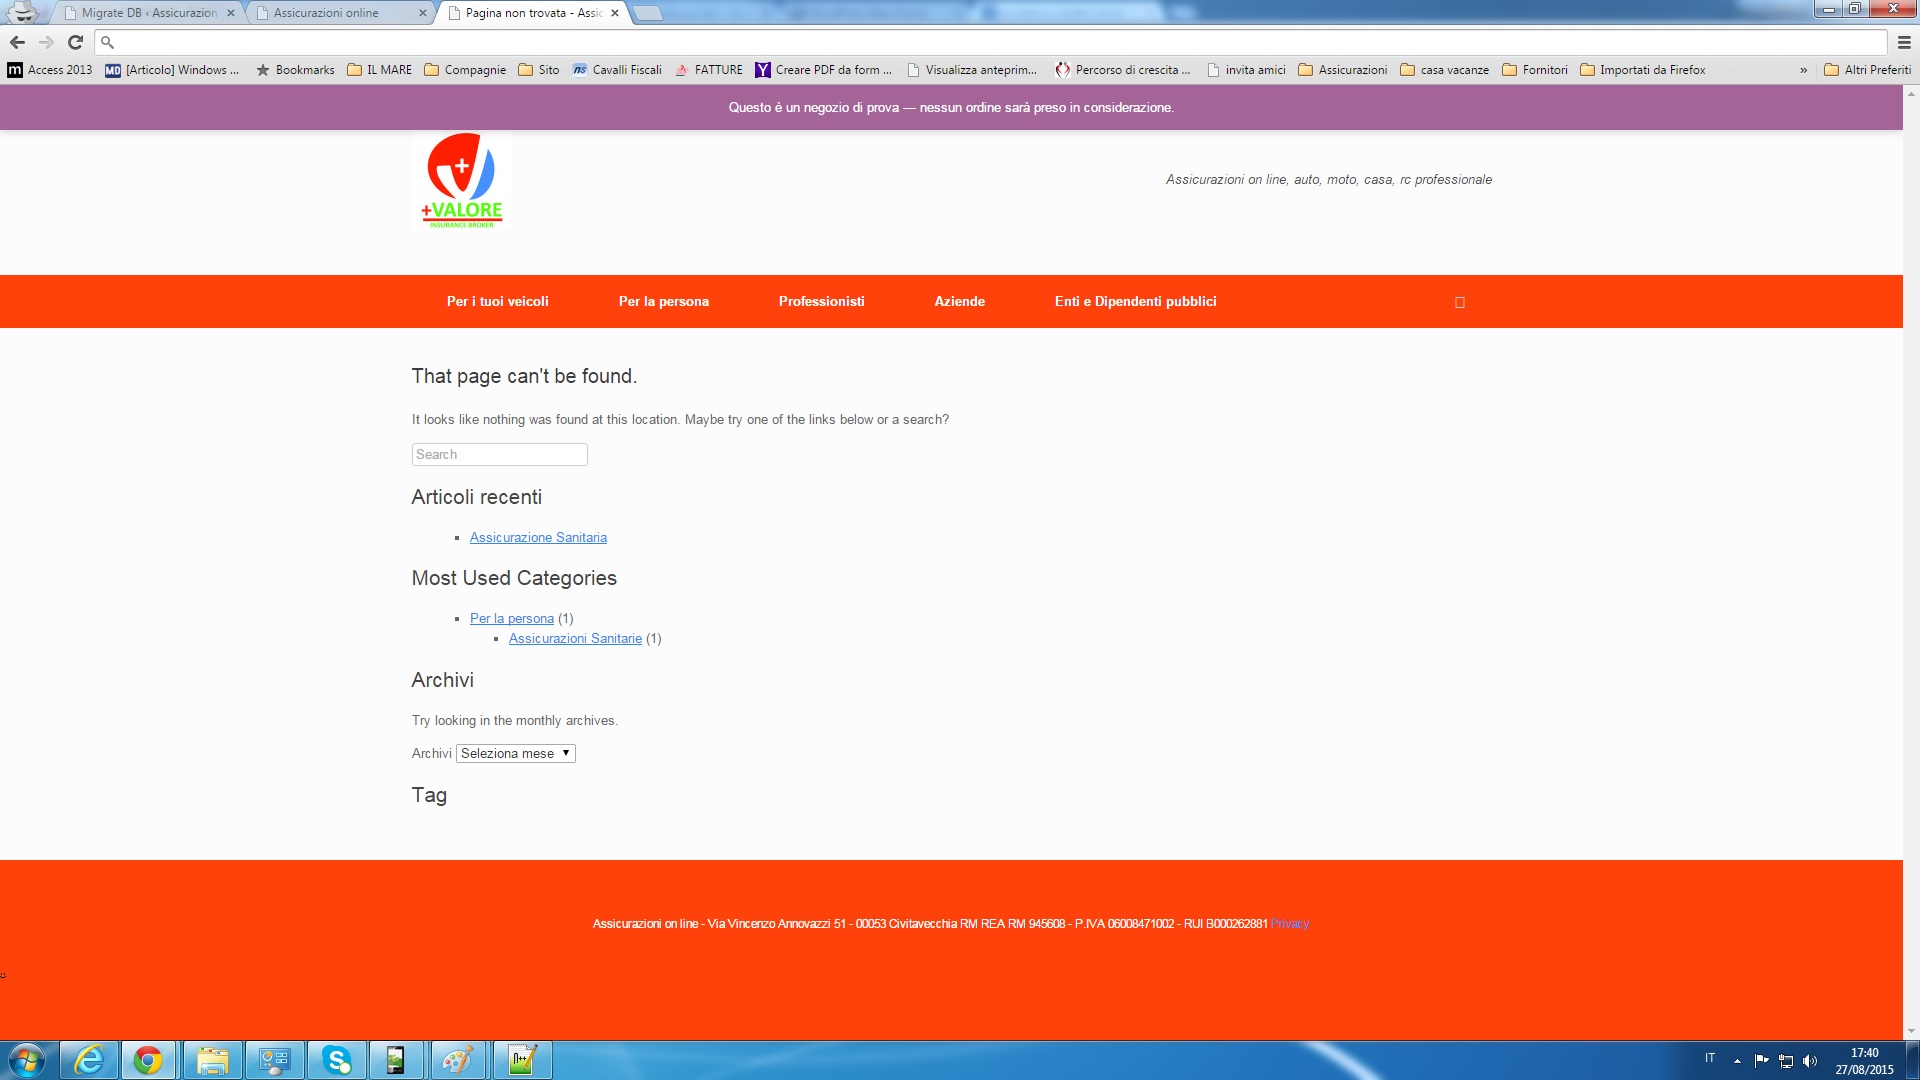
Task: Open the Fornitori bookmark folder
Action: (1535, 70)
